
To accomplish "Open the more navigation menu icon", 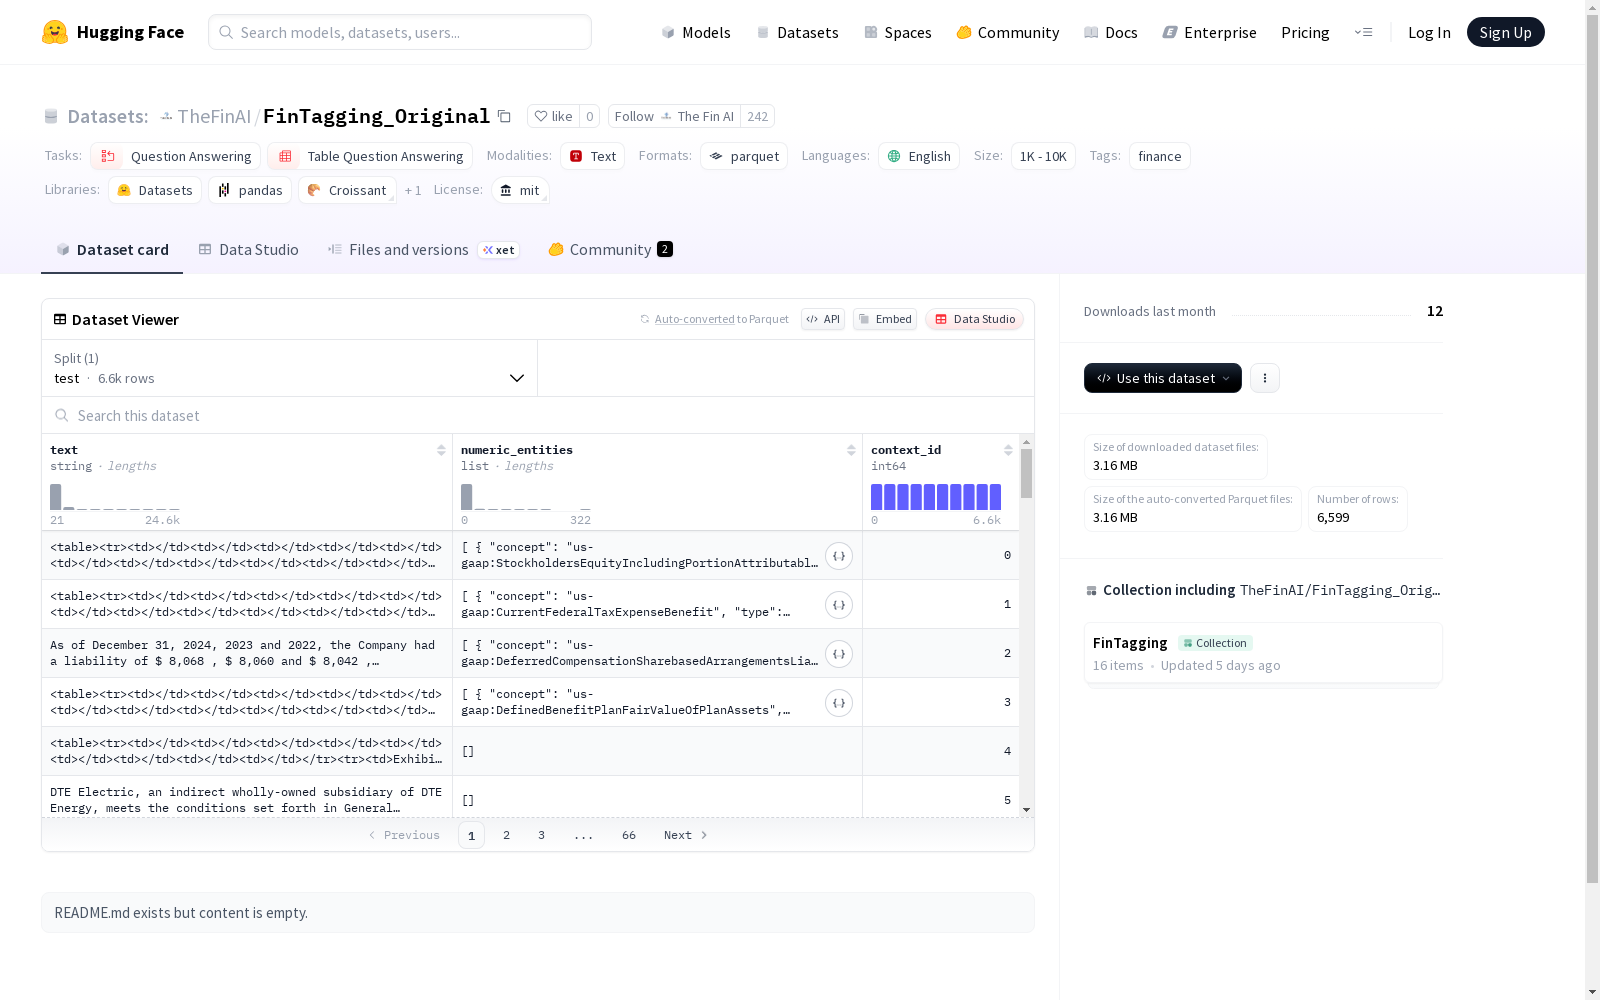I will pyautogui.click(x=1363, y=32).
